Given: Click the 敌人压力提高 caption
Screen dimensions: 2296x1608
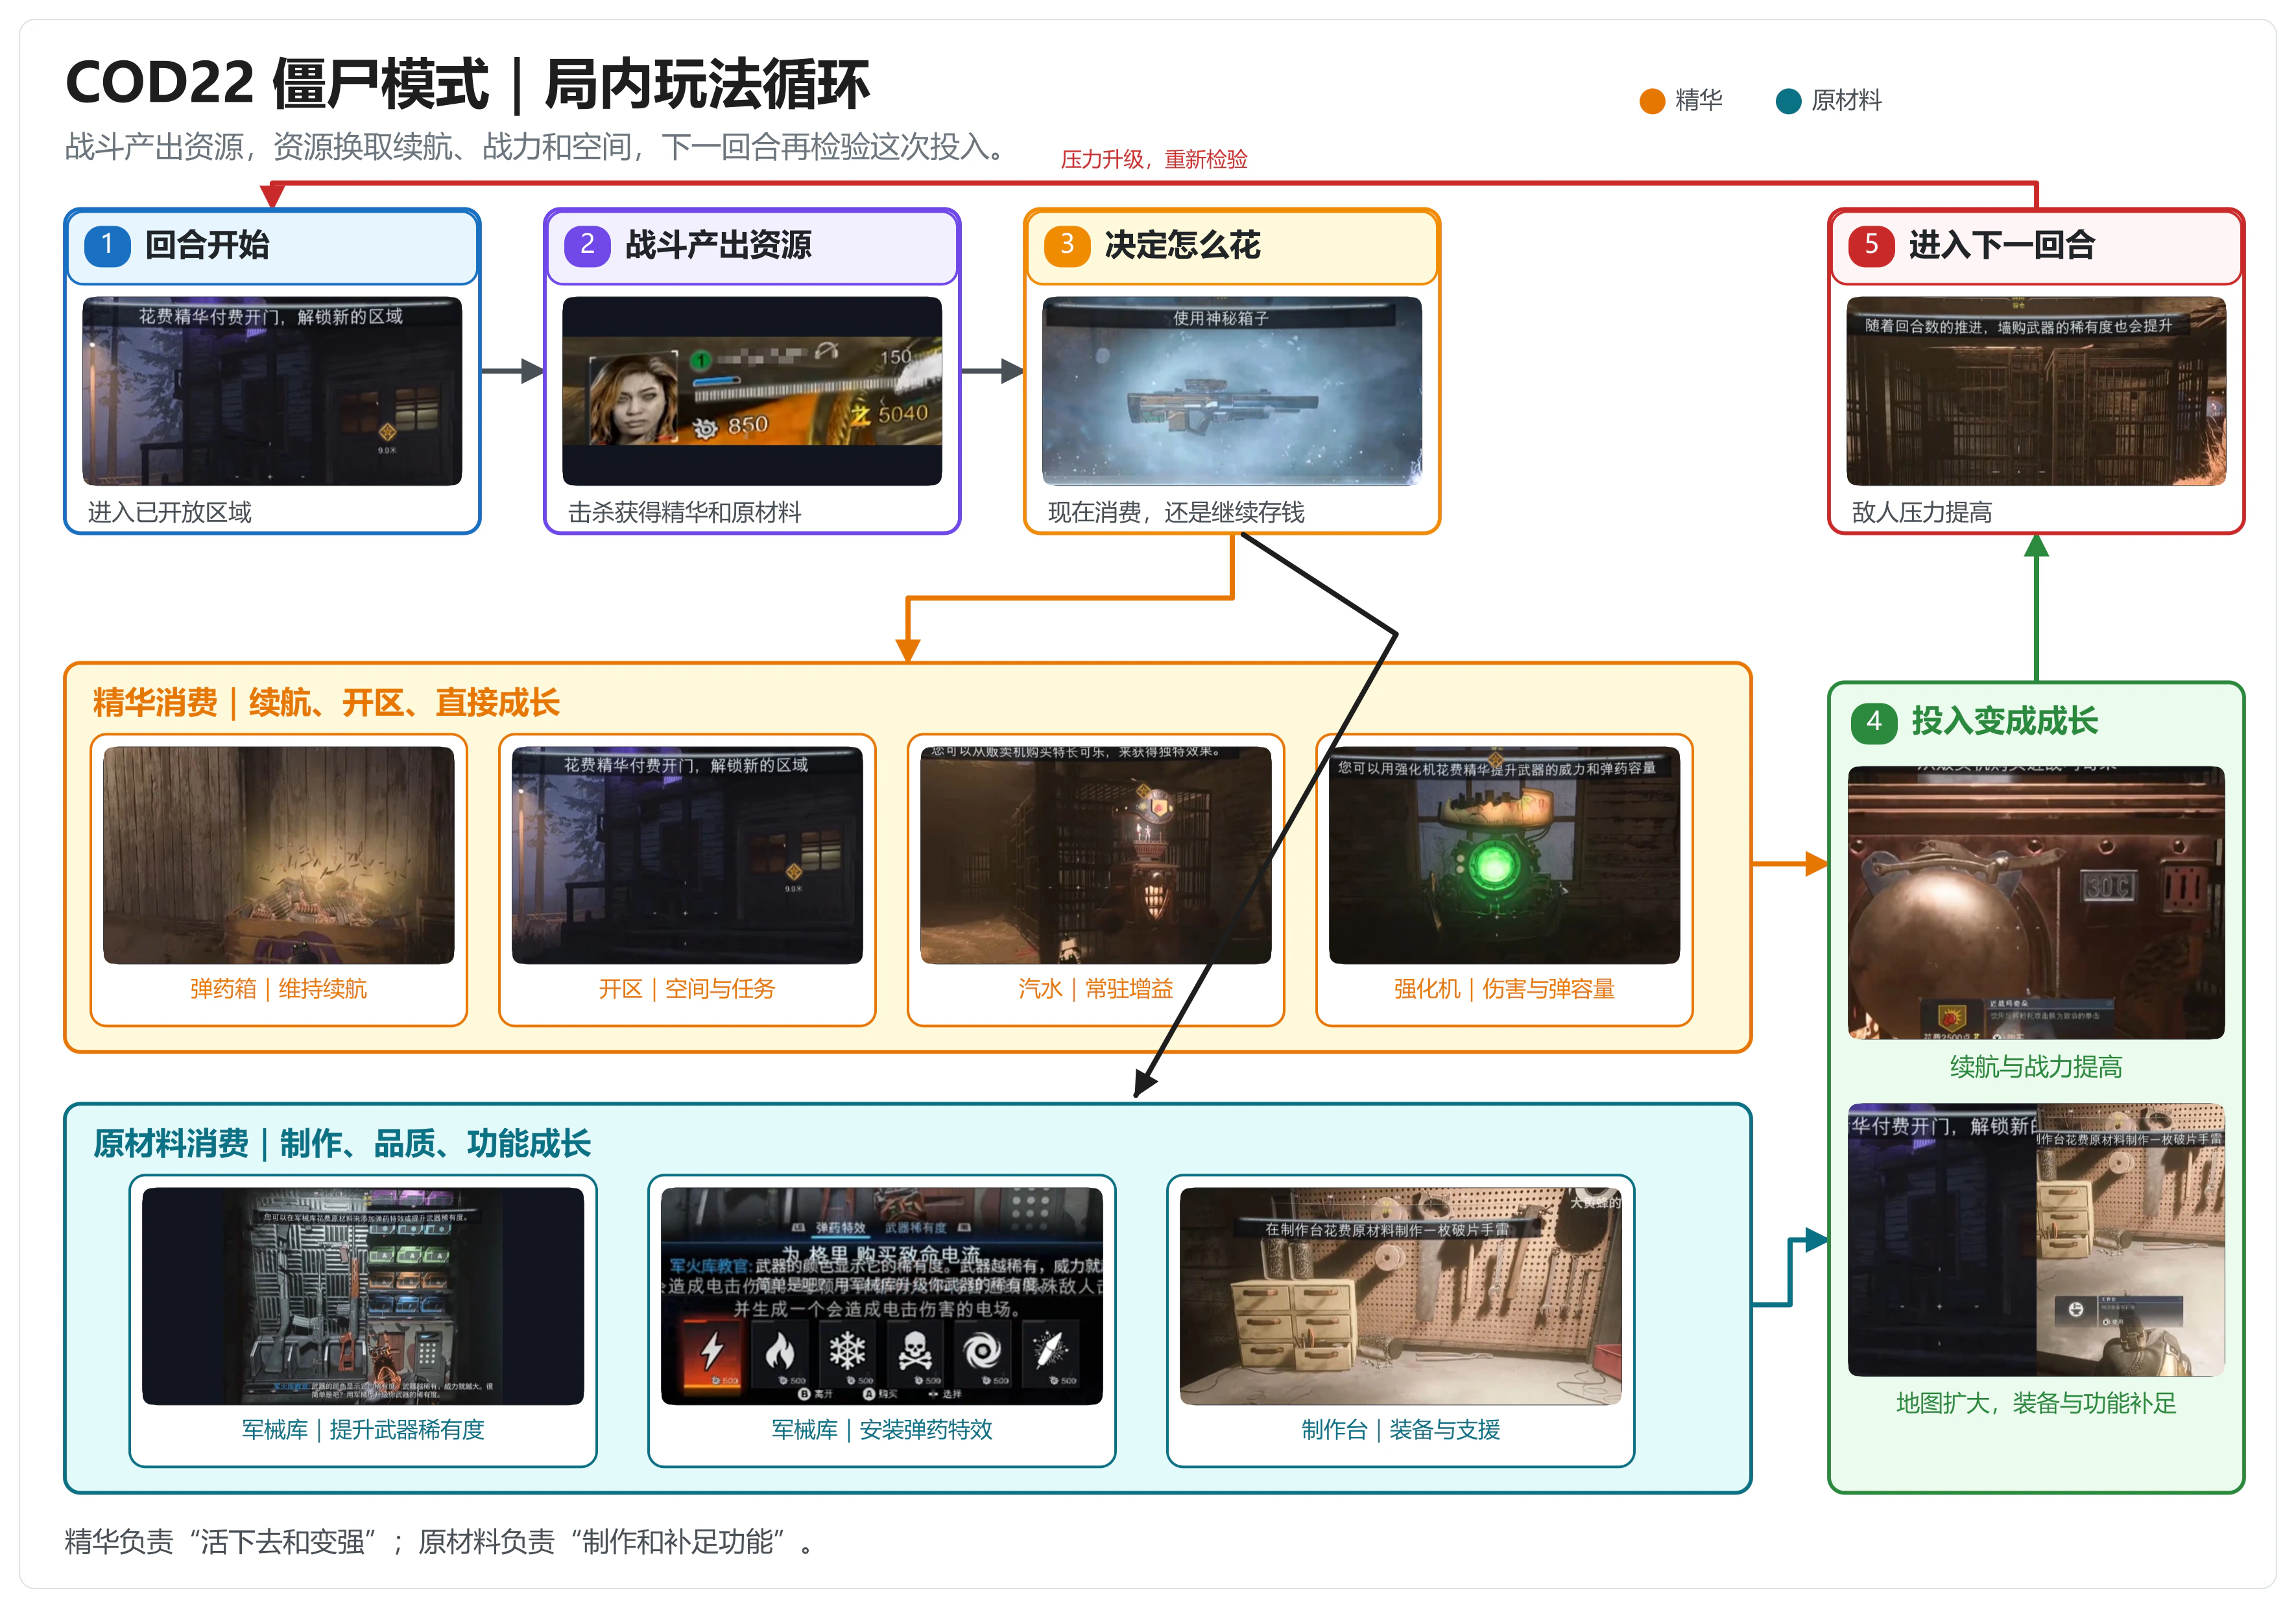Looking at the screenshot, I should pyautogui.click(x=1921, y=512).
